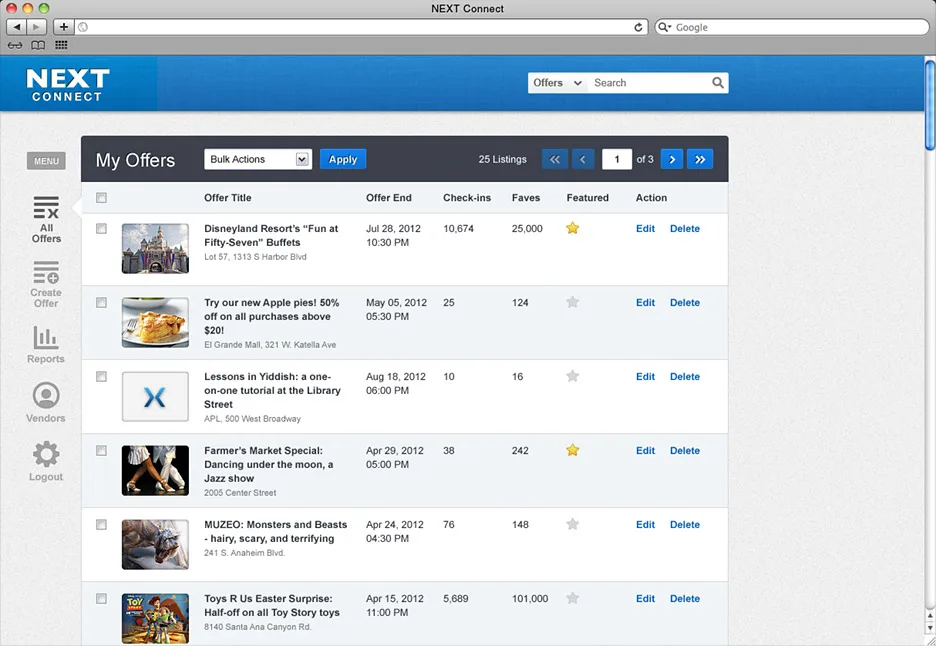Delete the MUZEO Monsters and Beasts offer

(685, 525)
